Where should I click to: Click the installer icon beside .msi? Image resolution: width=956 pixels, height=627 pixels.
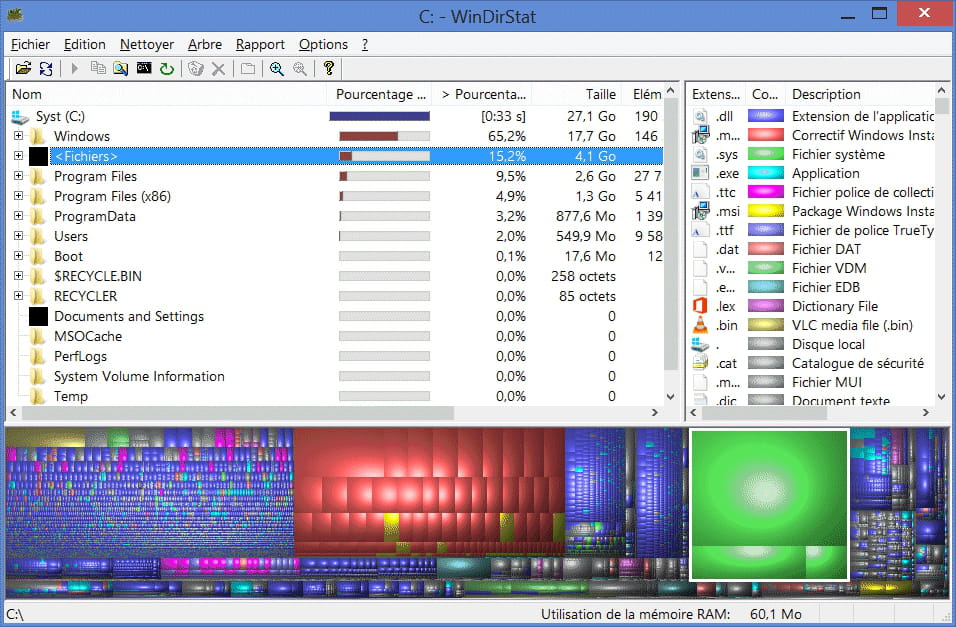coord(700,211)
